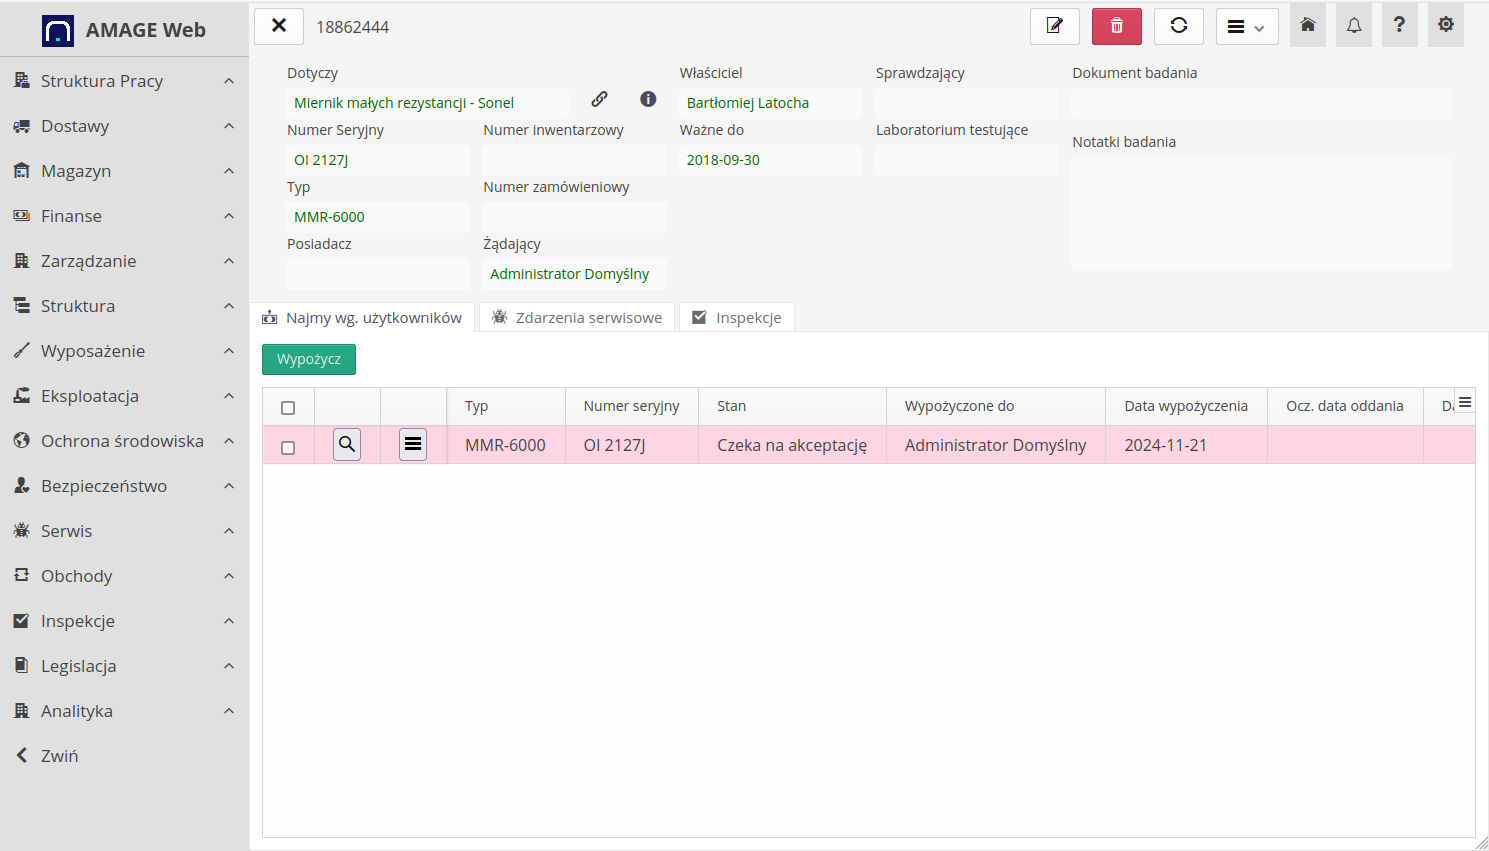Open settings gear icon

pos(1446,25)
